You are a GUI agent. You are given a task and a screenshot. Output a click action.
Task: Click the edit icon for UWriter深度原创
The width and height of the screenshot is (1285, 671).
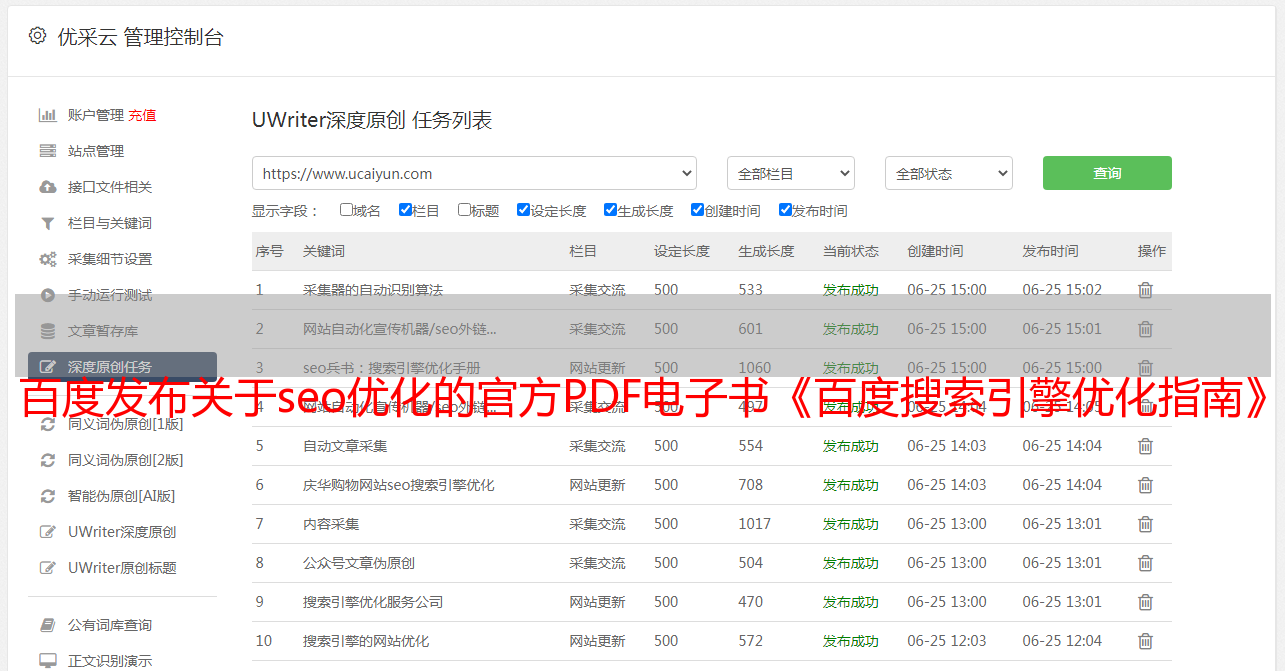[47, 532]
